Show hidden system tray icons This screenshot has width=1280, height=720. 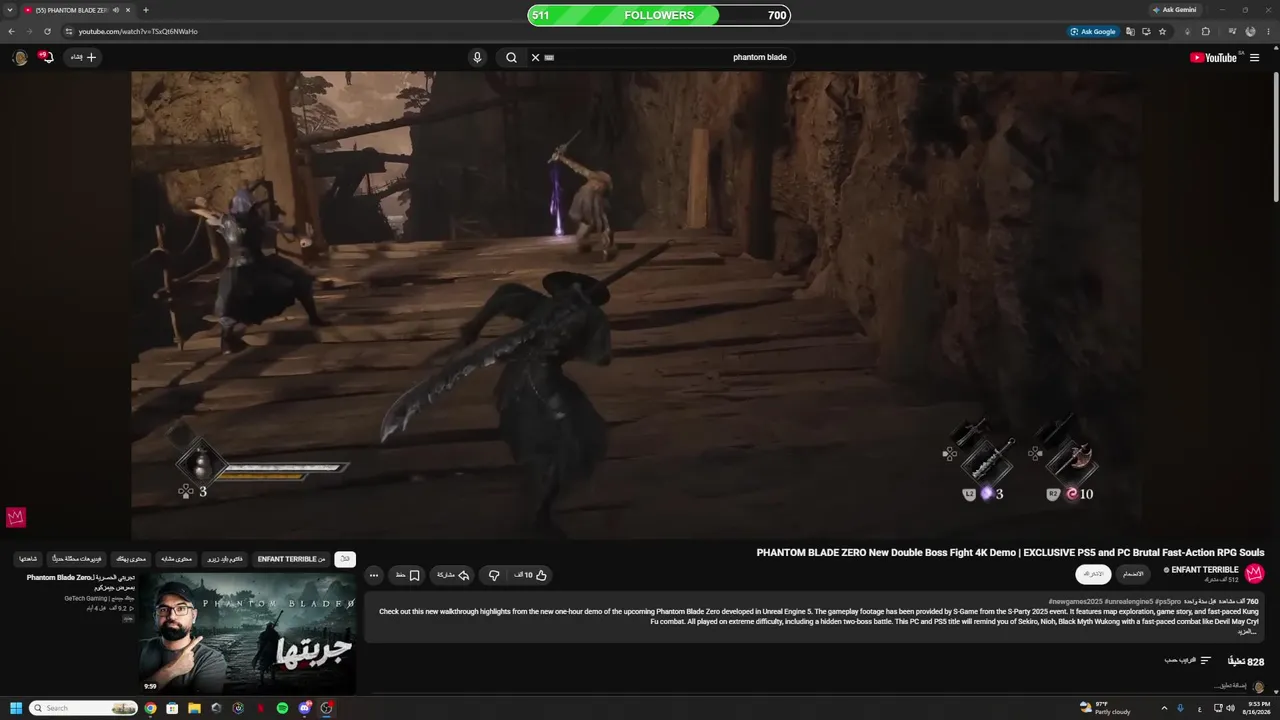[1164, 708]
